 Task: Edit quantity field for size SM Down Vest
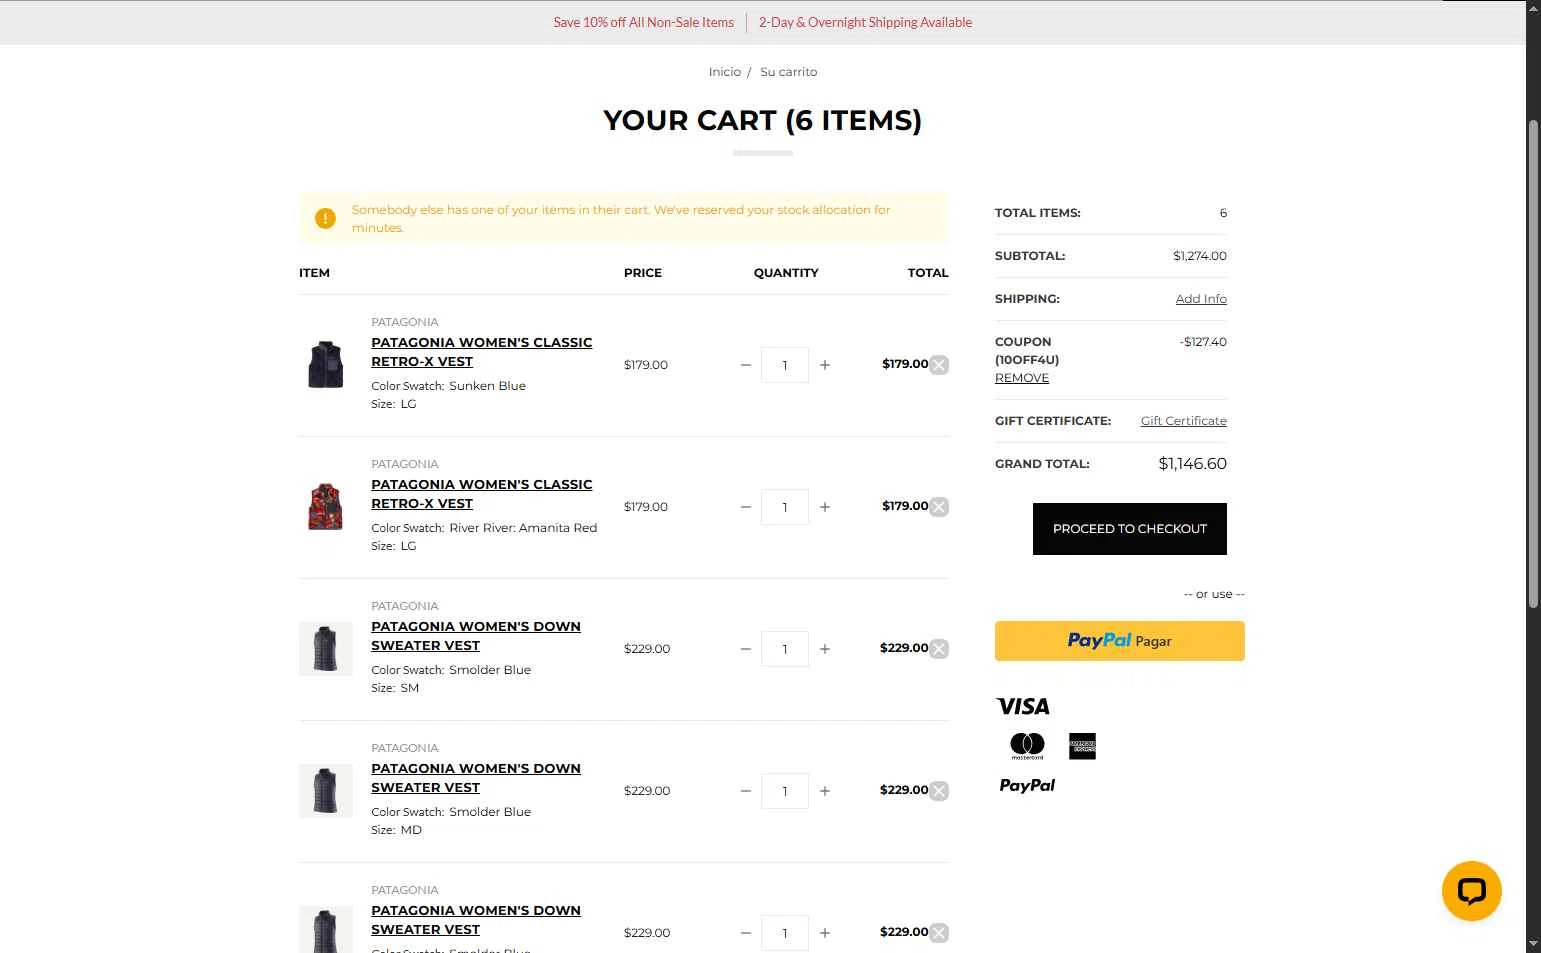pos(785,649)
